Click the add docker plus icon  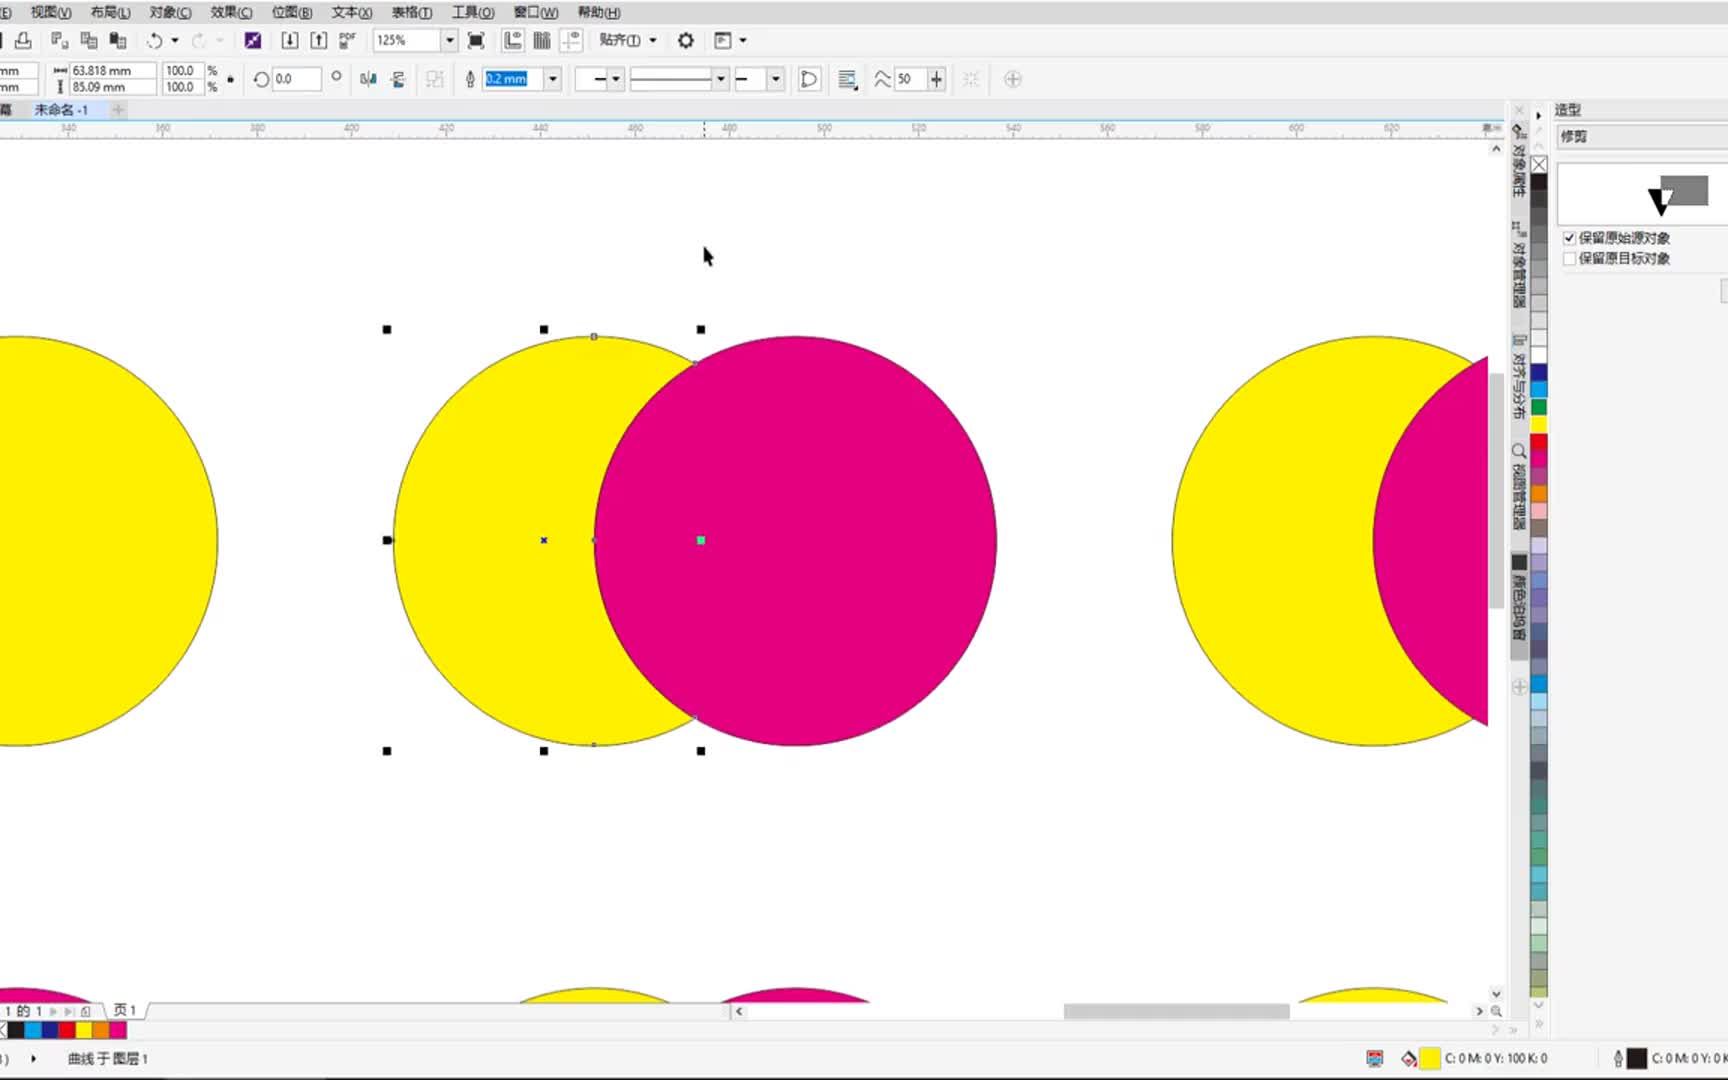tap(1520, 687)
